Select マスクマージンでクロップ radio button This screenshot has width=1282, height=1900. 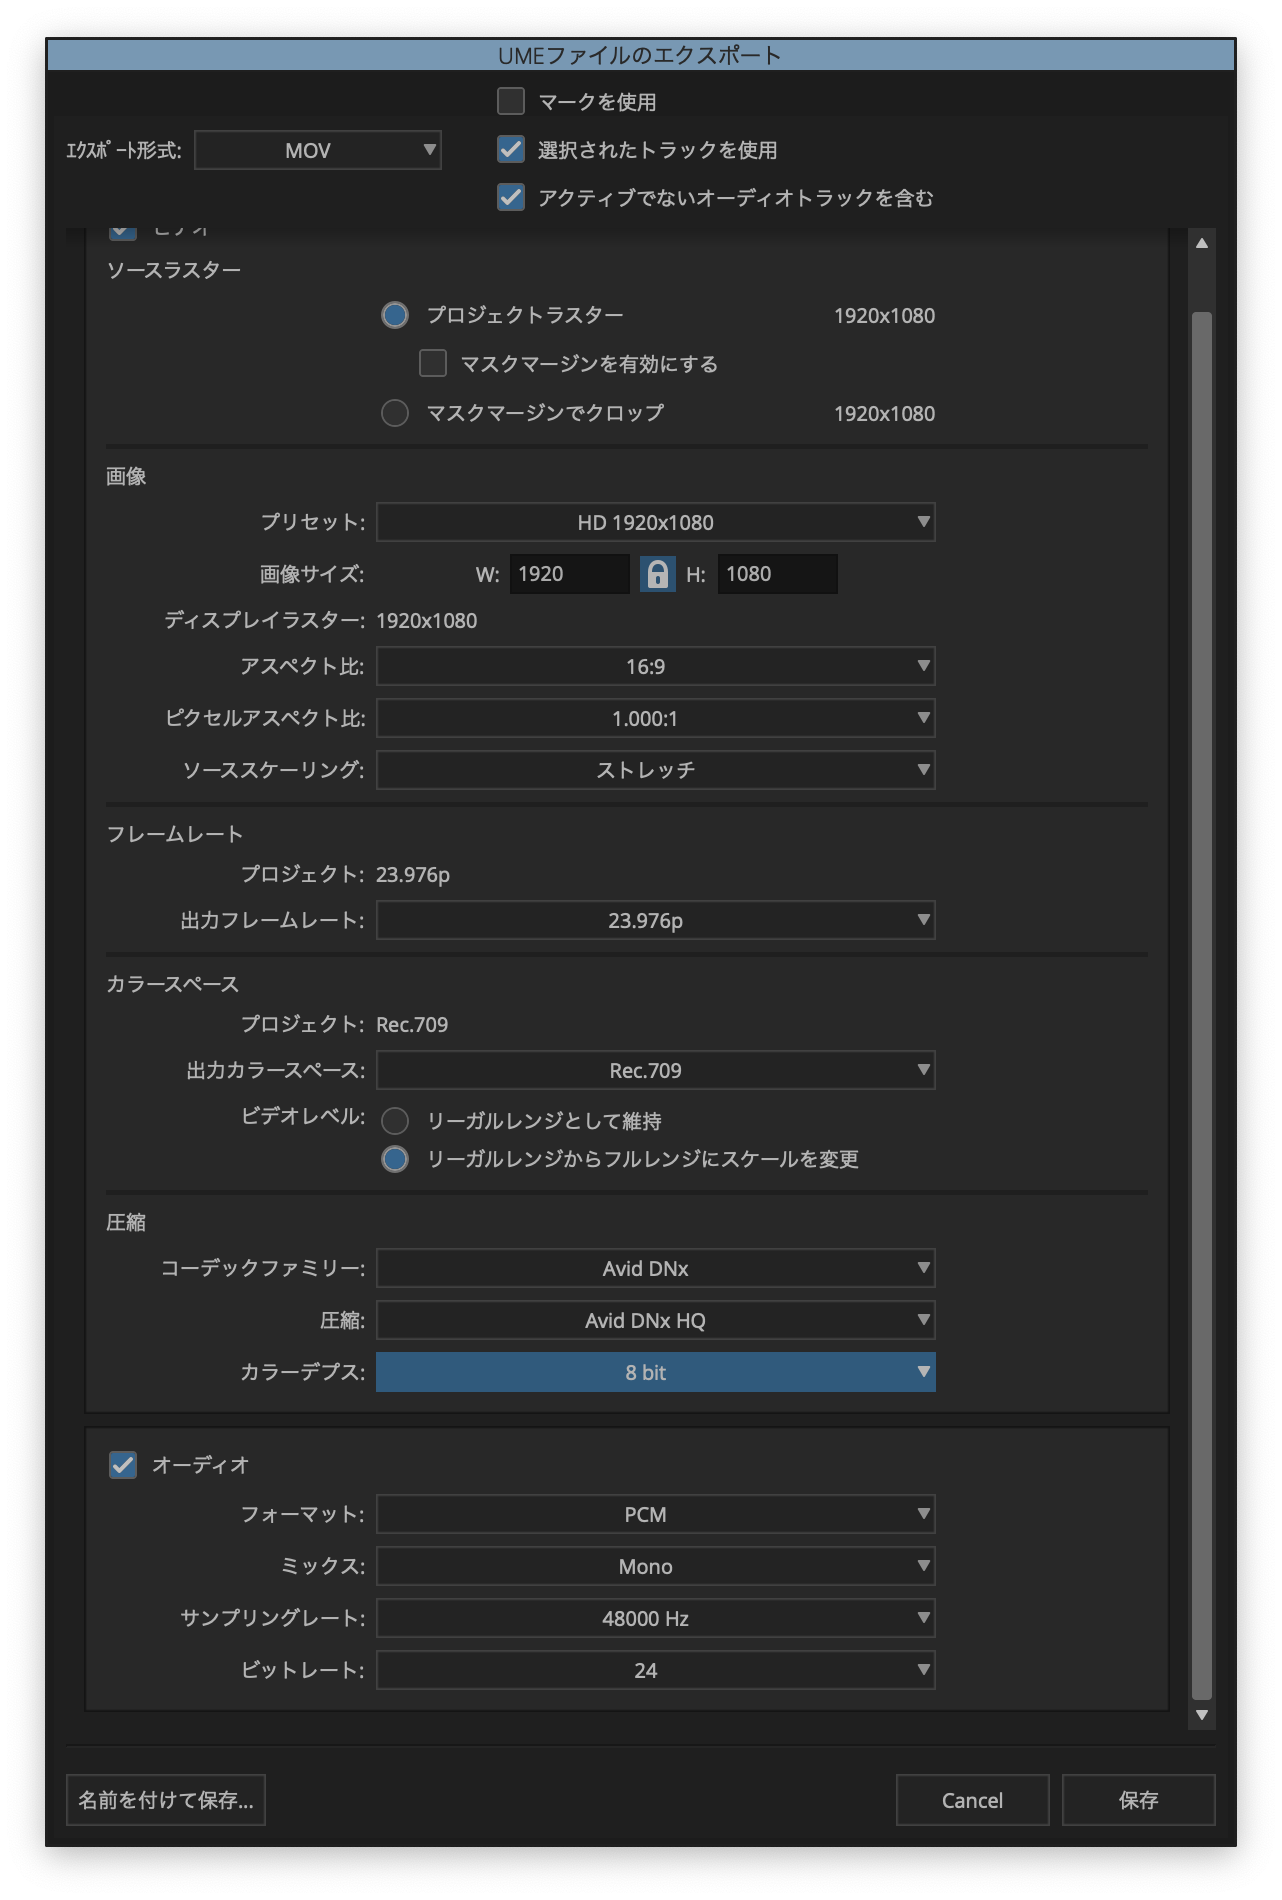tap(395, 413)
